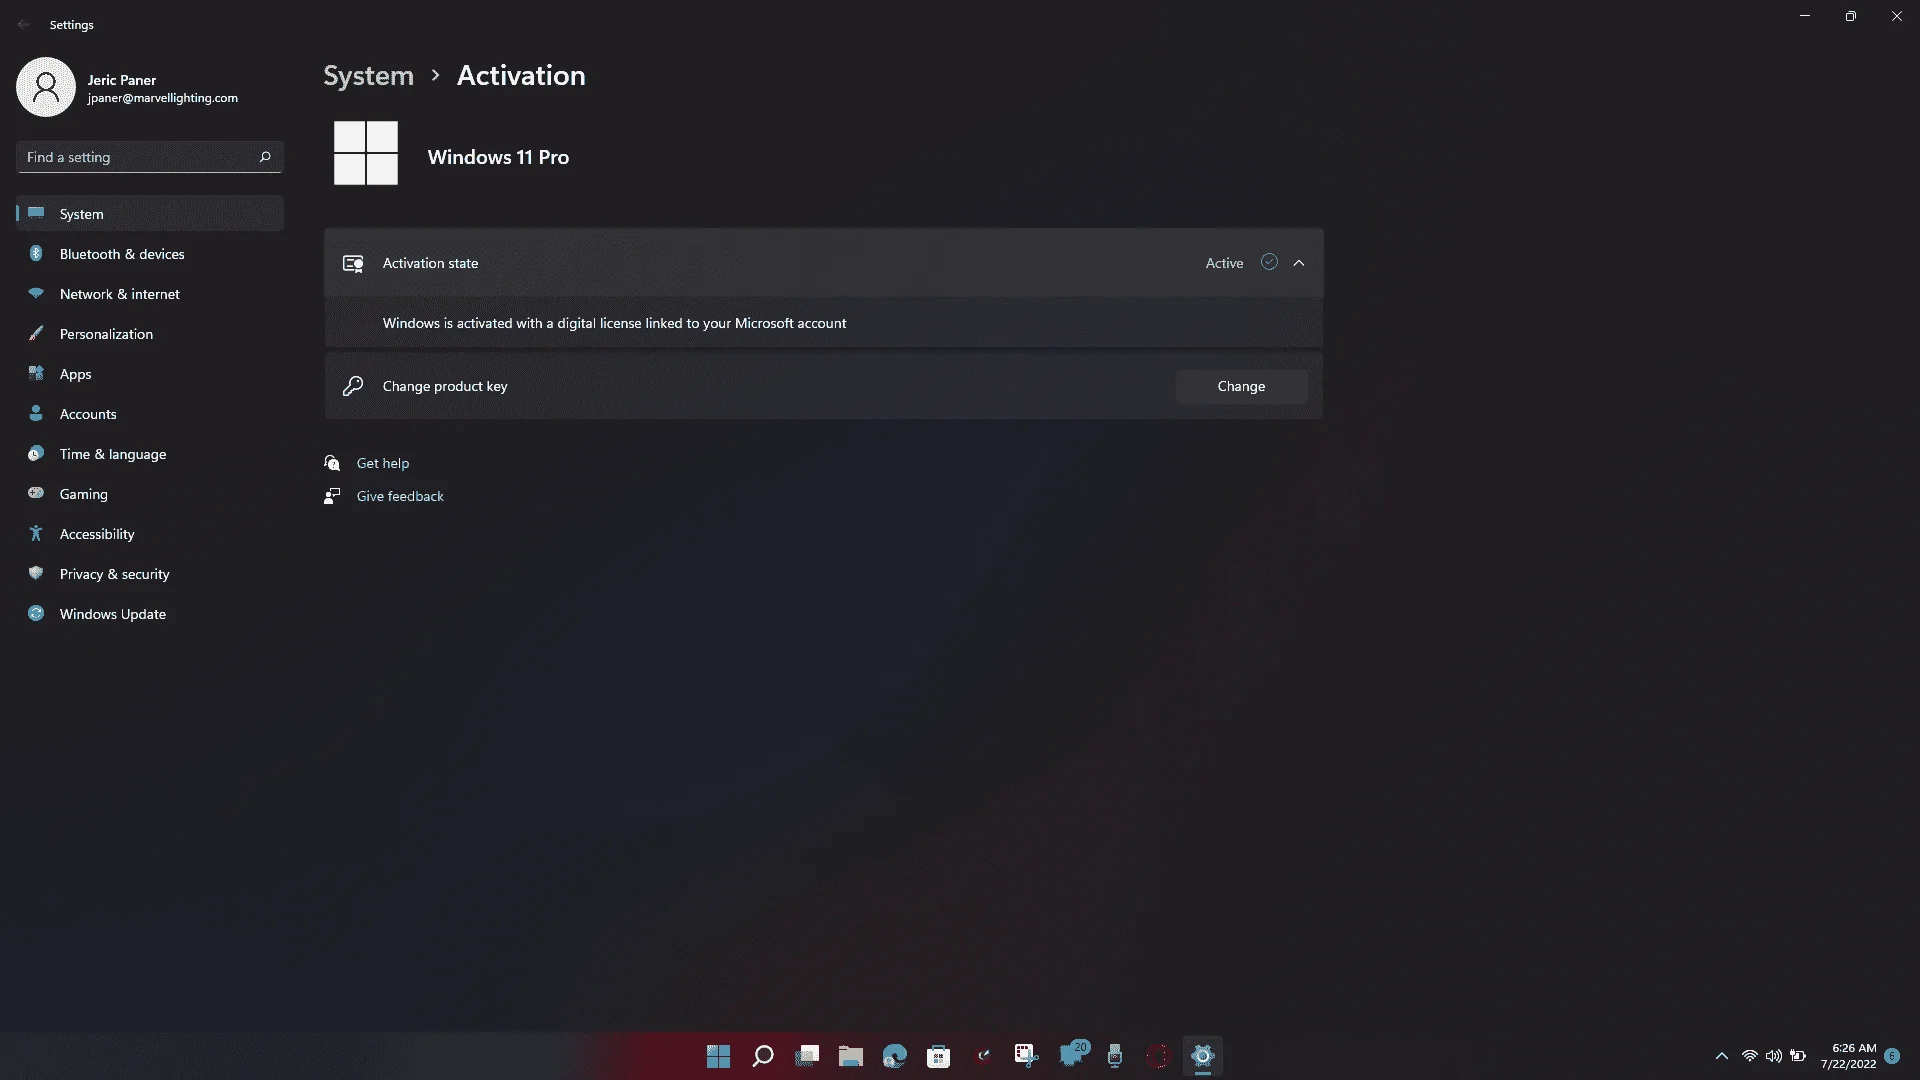This screenshot has height=1080, width=1920.
Task: Restore down the Settings window
Action: 1851,16
